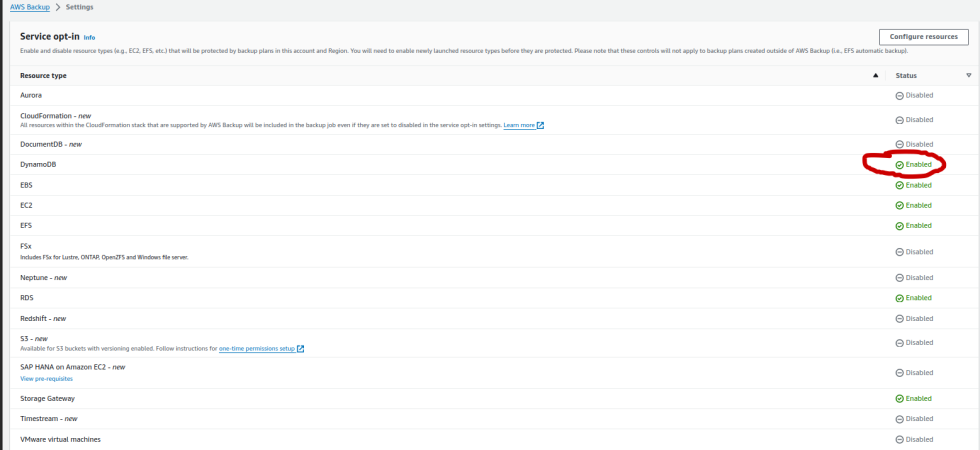The width and height of the screenshot is (980, 450).
Task: Open the AWS Backup breadcrumb link
Action: pos(29,8)
